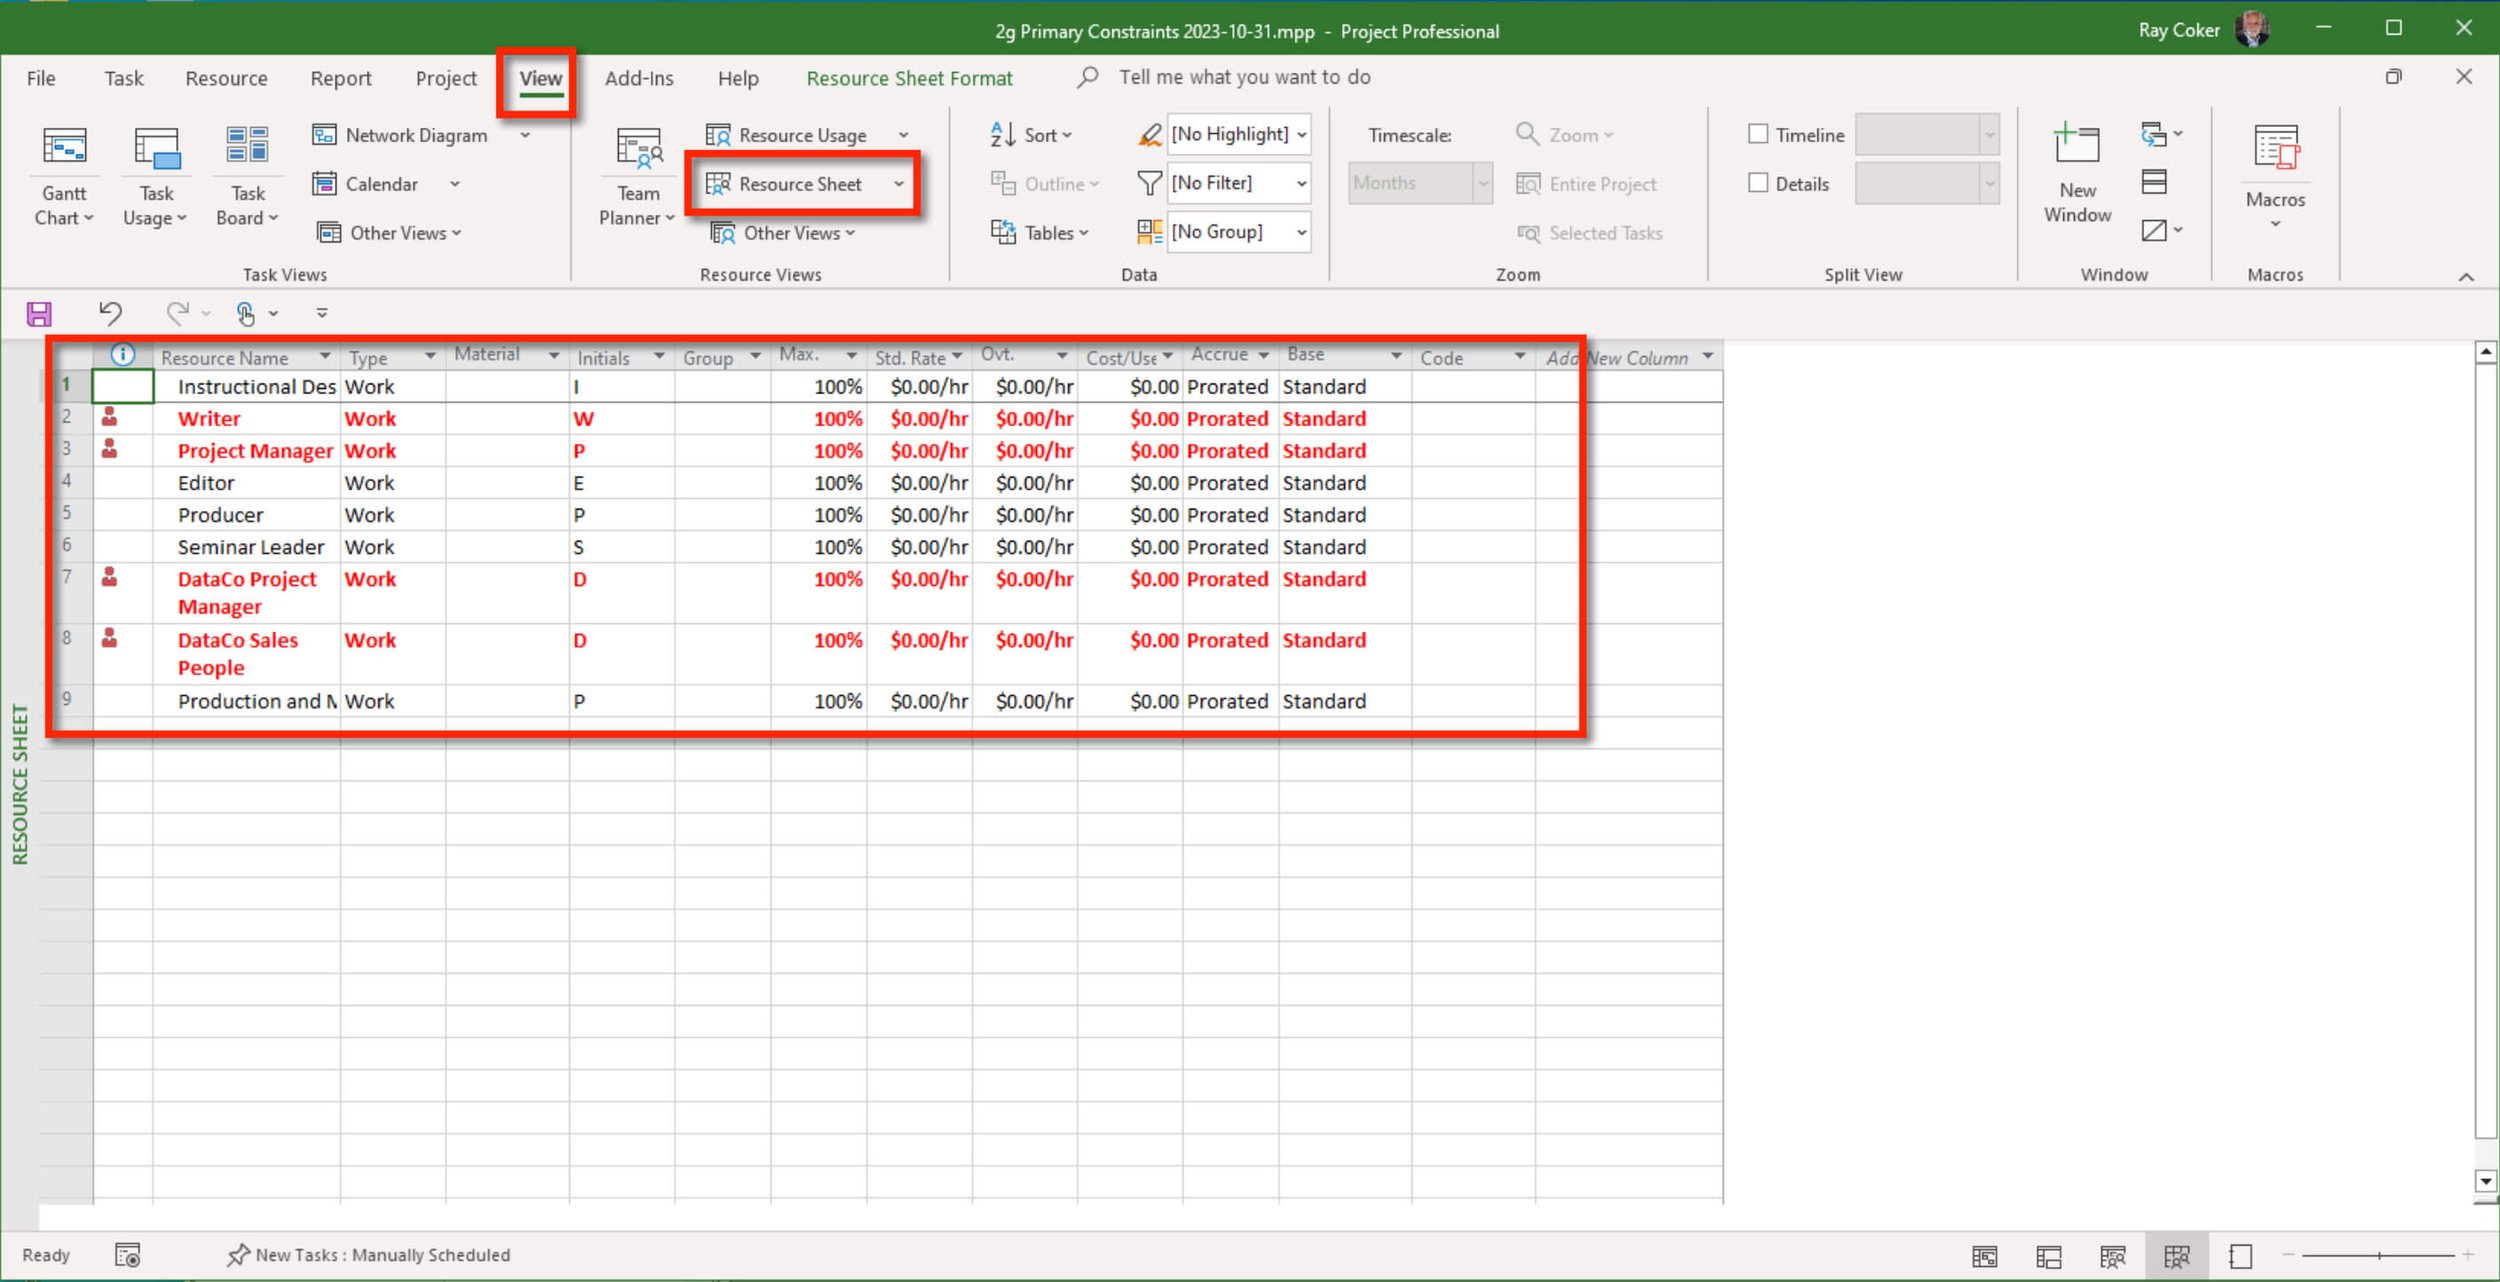Click Add New Column header

coord(1628,357)
